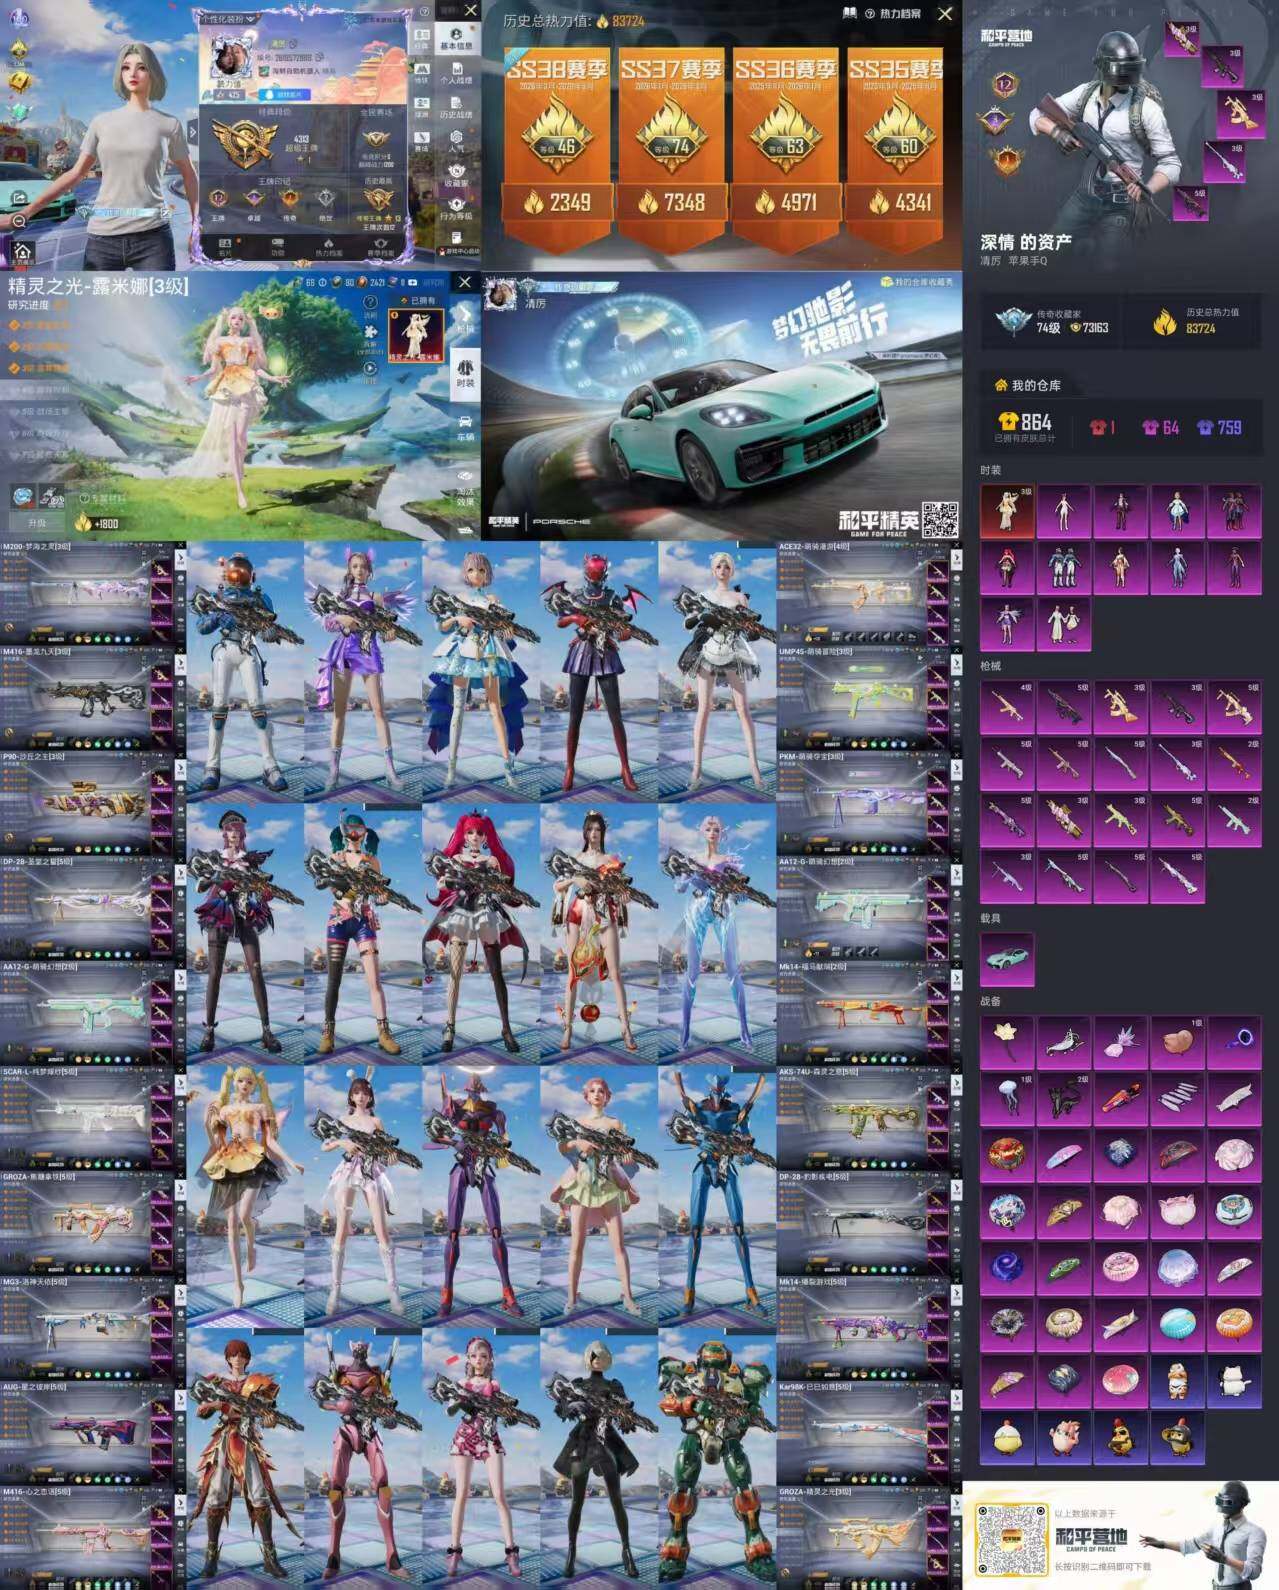Click the M200-梦海之灵 weapon title
The width and height of the screenshot is (1279, 1590).
(37, 547)
